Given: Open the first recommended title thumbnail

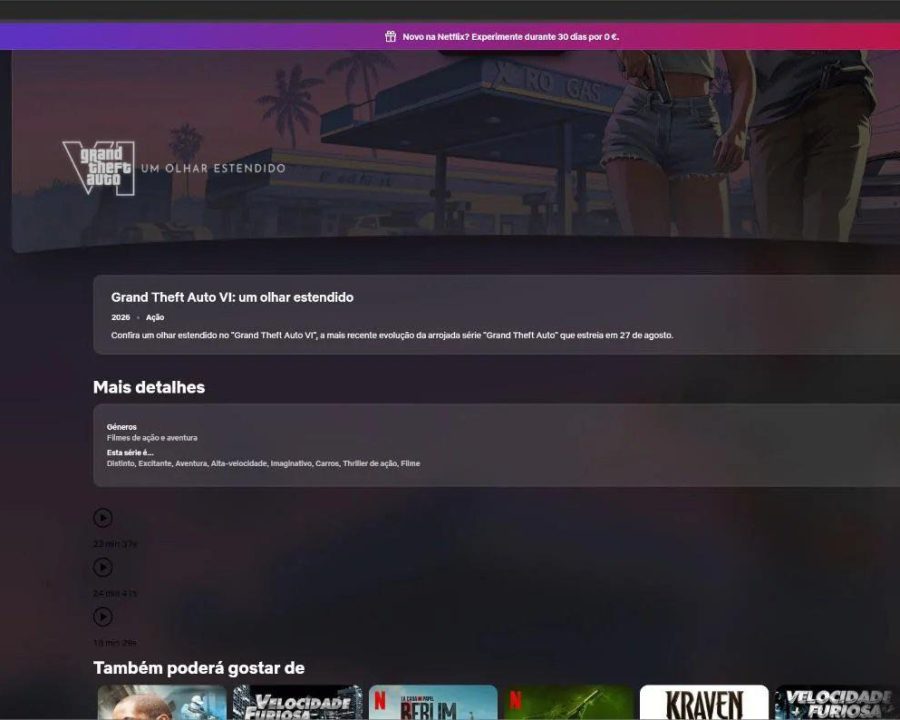Looking at the screenshot, I should (162, 702).
